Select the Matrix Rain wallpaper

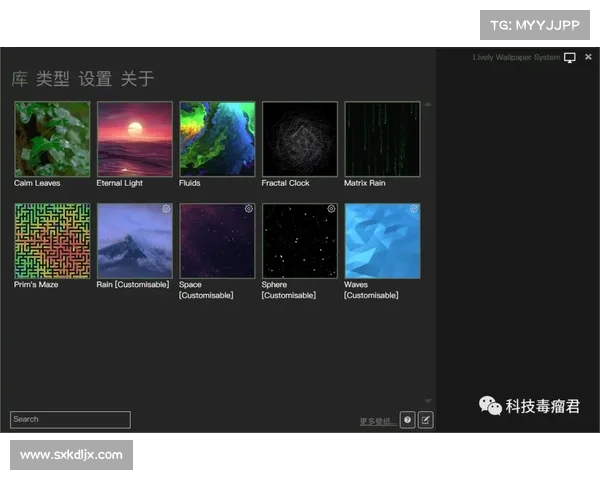382,139
